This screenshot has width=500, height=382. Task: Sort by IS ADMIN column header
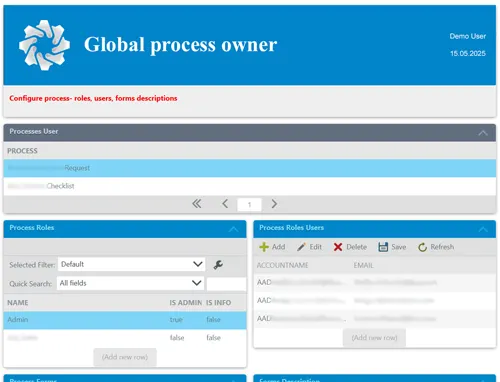point(186,303)
